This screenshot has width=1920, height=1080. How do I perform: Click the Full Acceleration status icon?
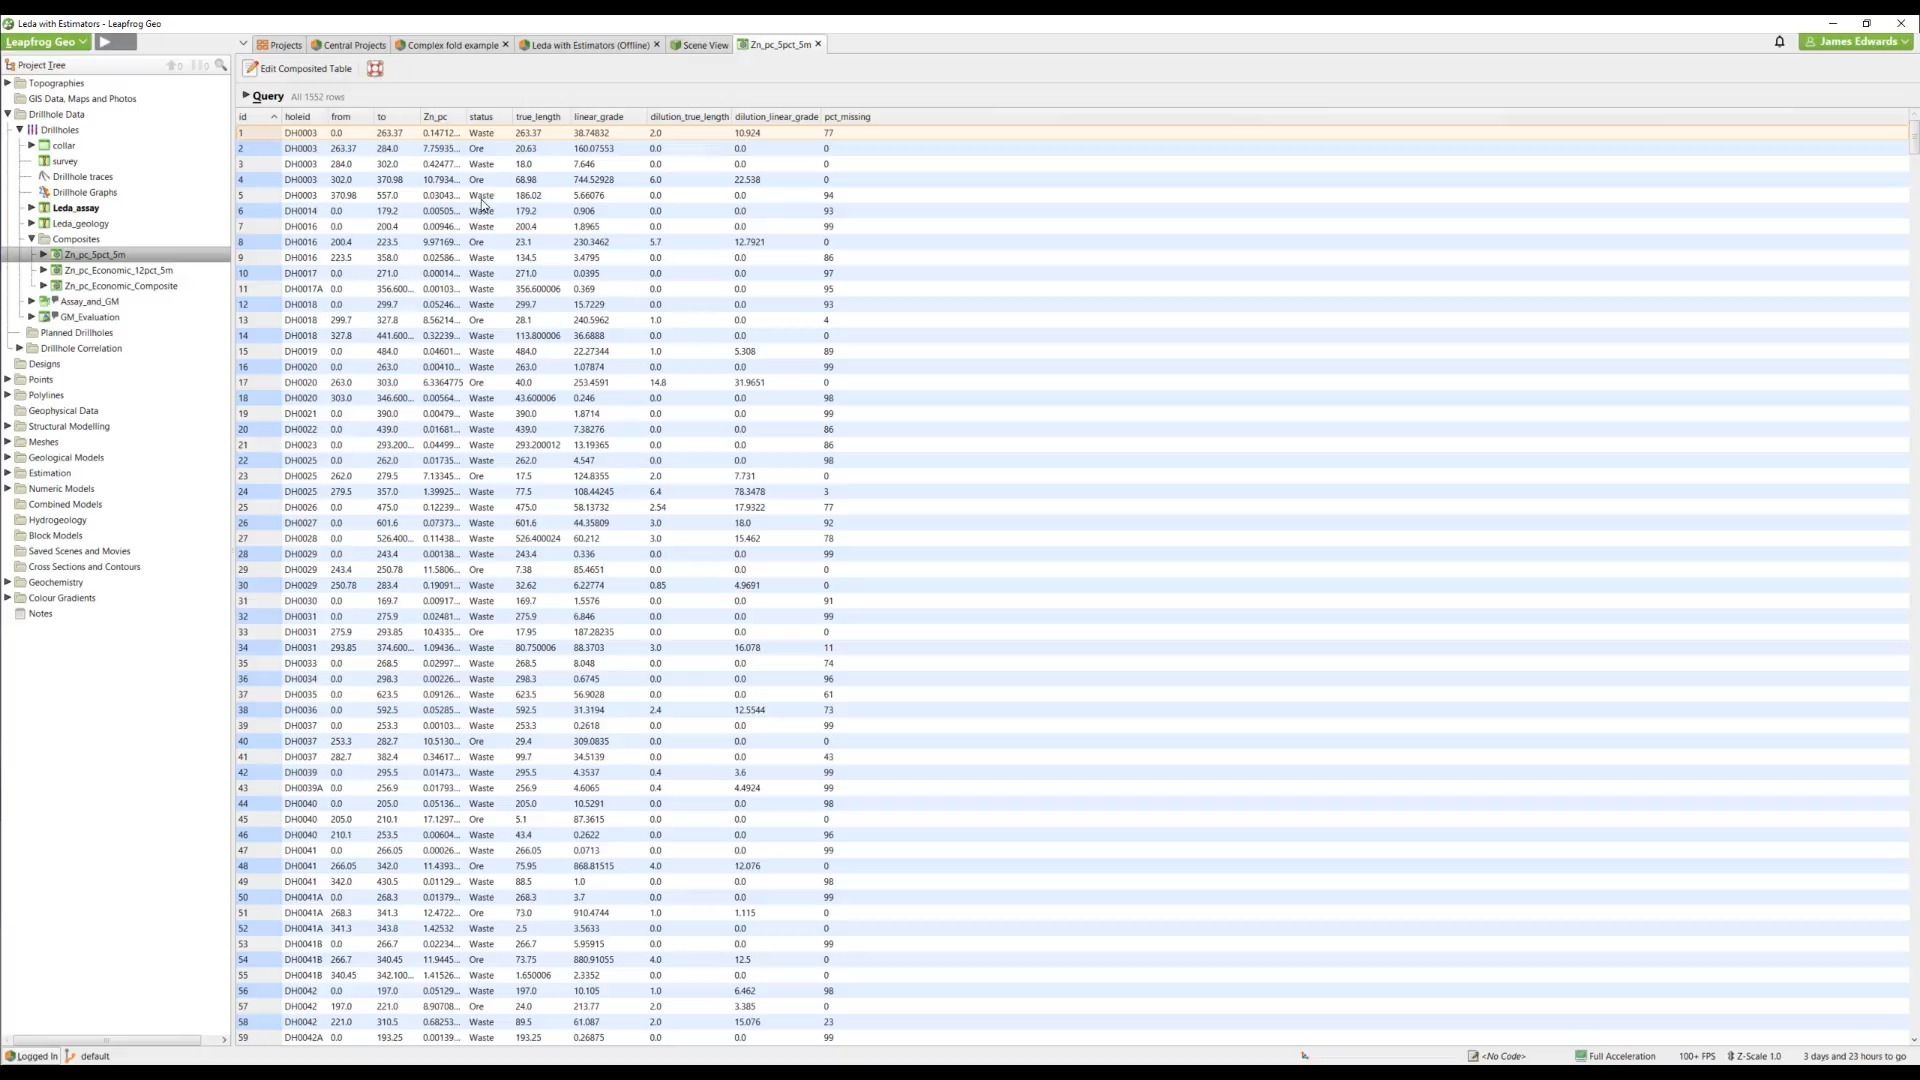(1580, 1056)
